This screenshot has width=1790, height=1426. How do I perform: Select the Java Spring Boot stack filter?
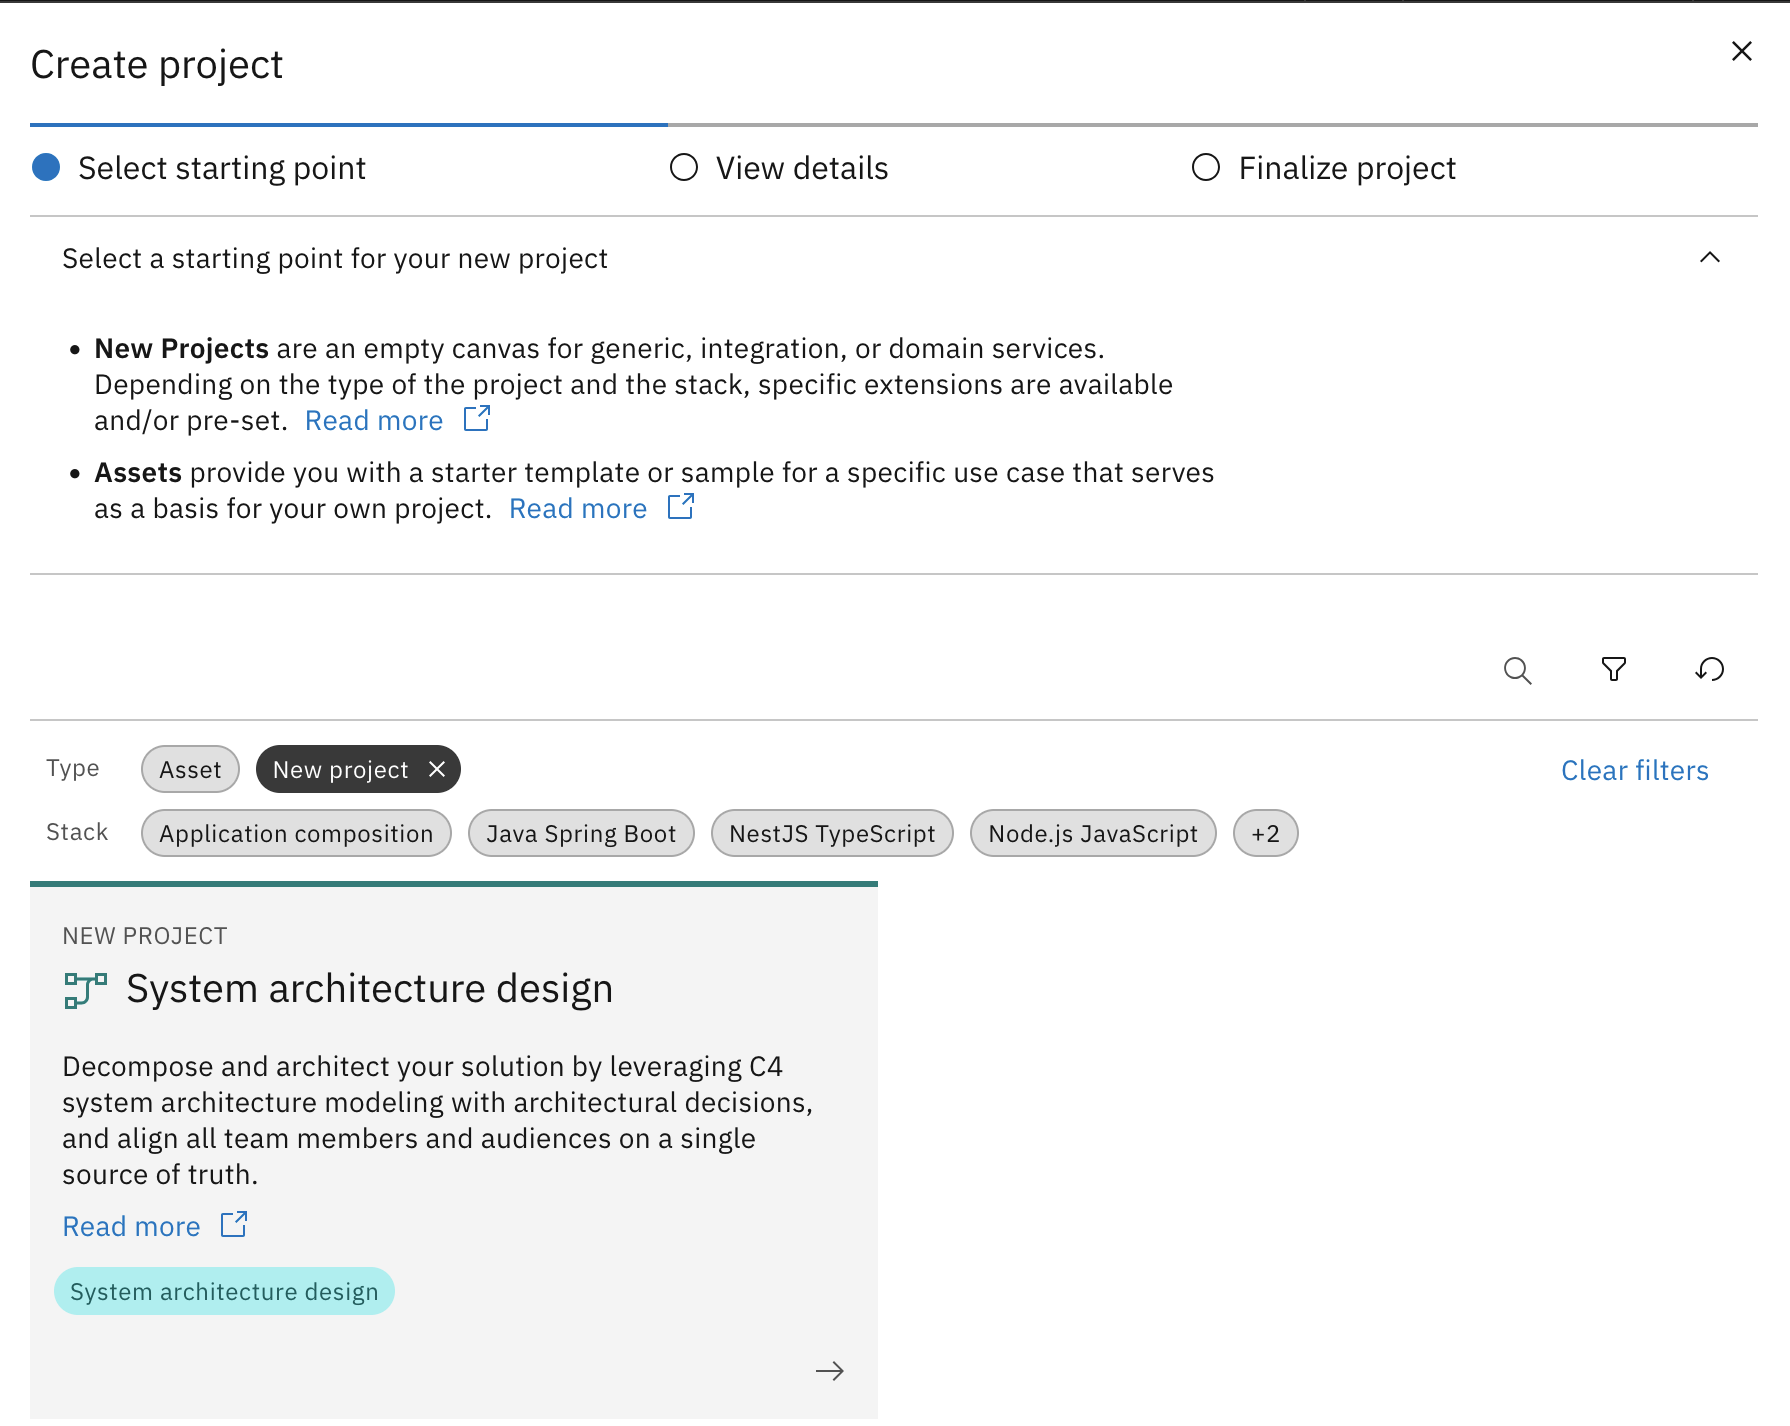(581, 832)
